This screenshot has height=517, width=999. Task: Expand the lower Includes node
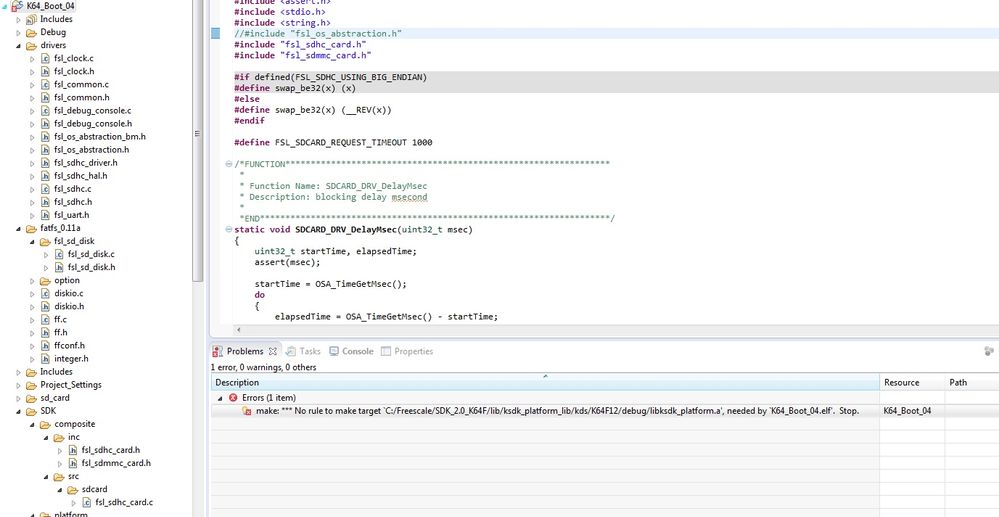pyautogui.click(x=18, y=372)
